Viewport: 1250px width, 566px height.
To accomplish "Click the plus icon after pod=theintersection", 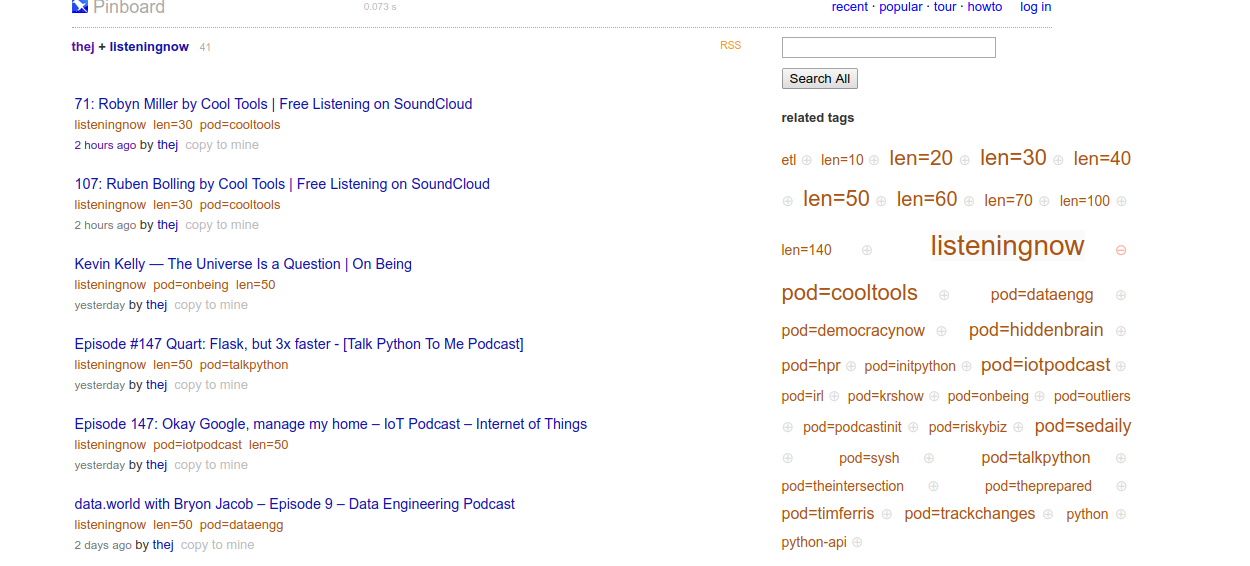I will click(x=933, y=486).
